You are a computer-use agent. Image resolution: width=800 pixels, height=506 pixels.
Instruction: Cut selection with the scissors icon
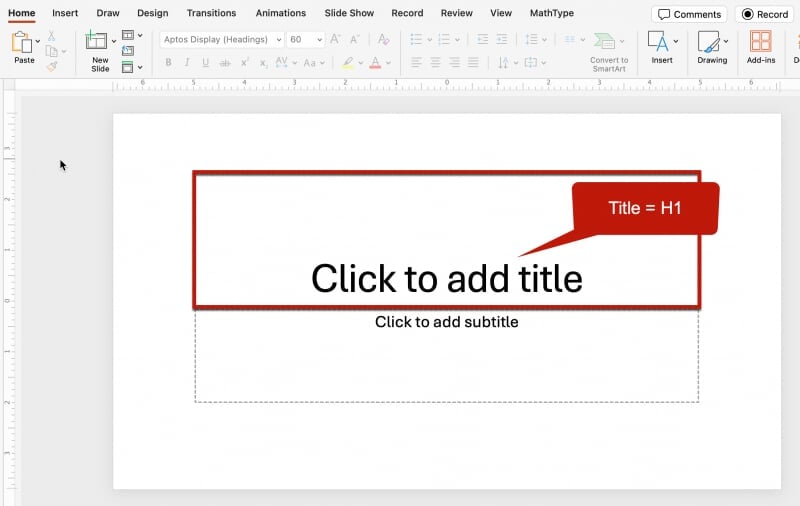[x=51, y=36]
